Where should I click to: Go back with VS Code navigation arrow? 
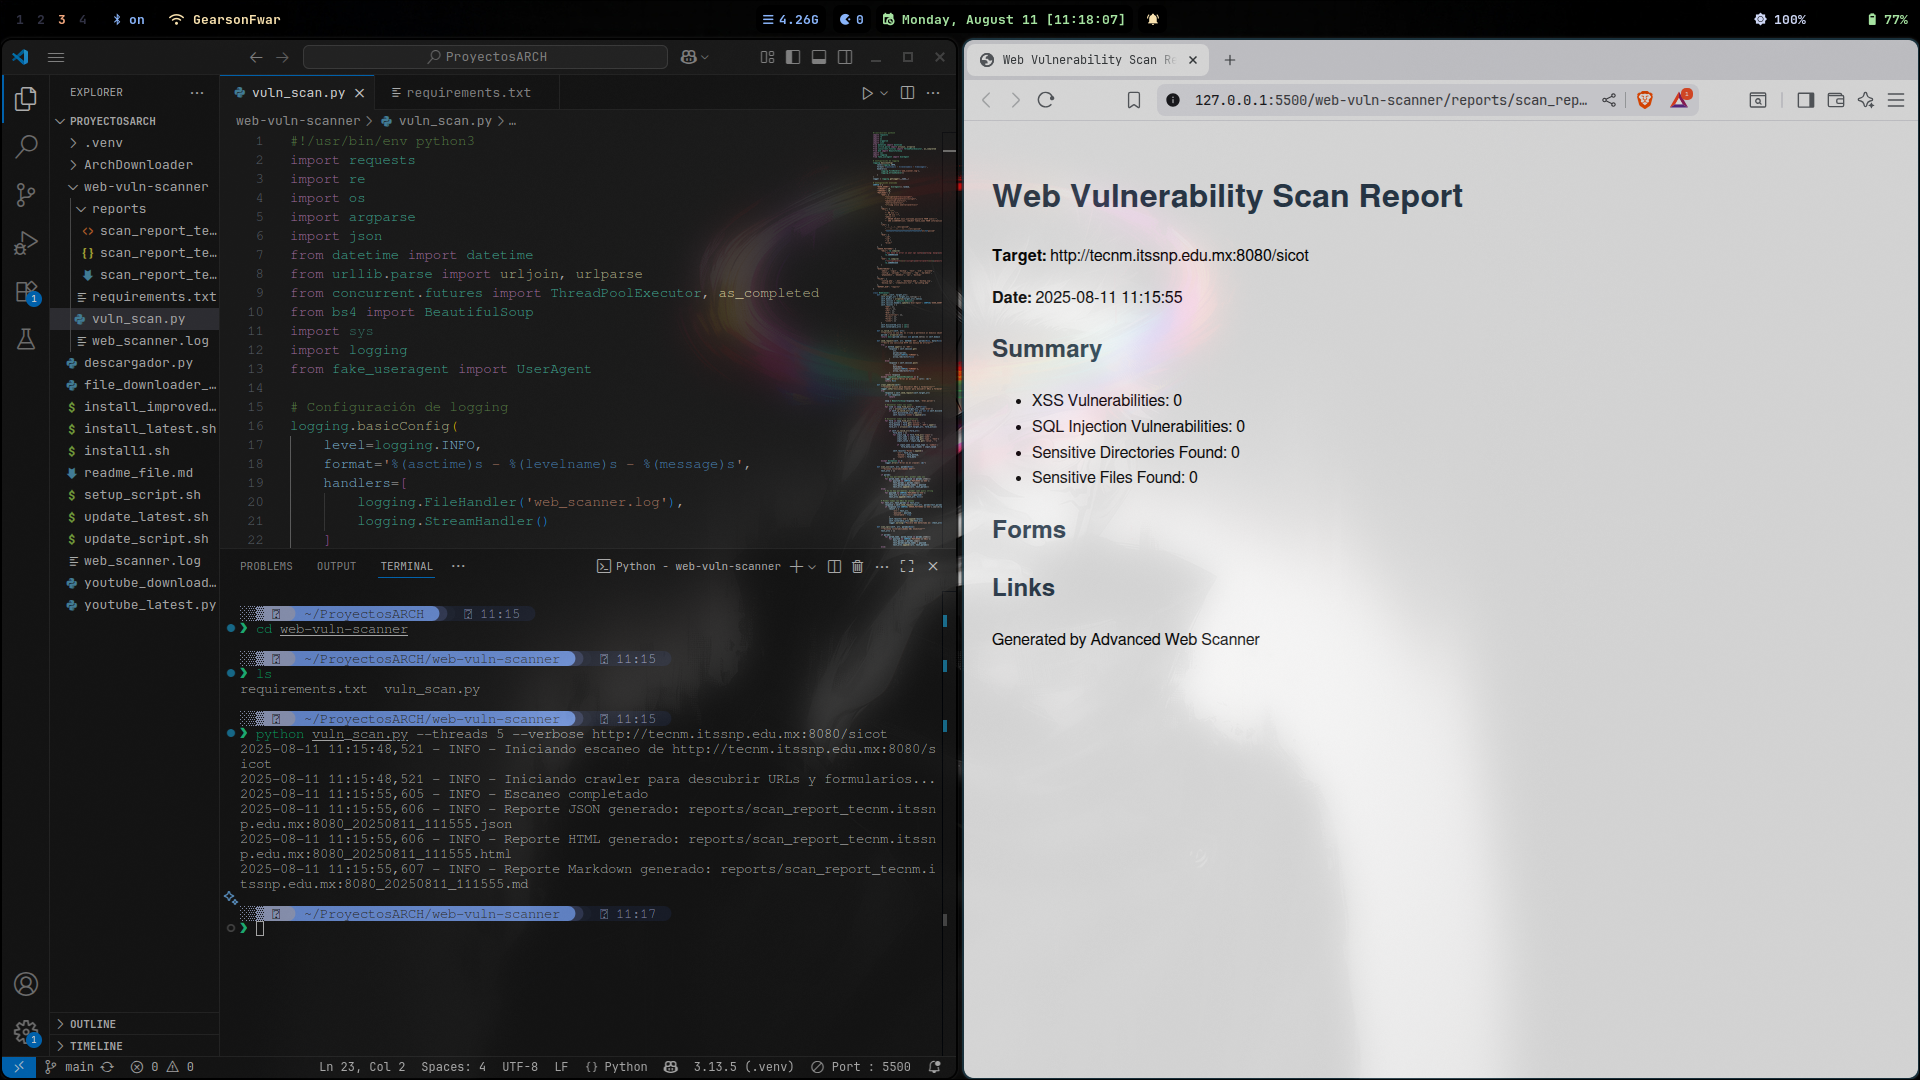[256, 57]
